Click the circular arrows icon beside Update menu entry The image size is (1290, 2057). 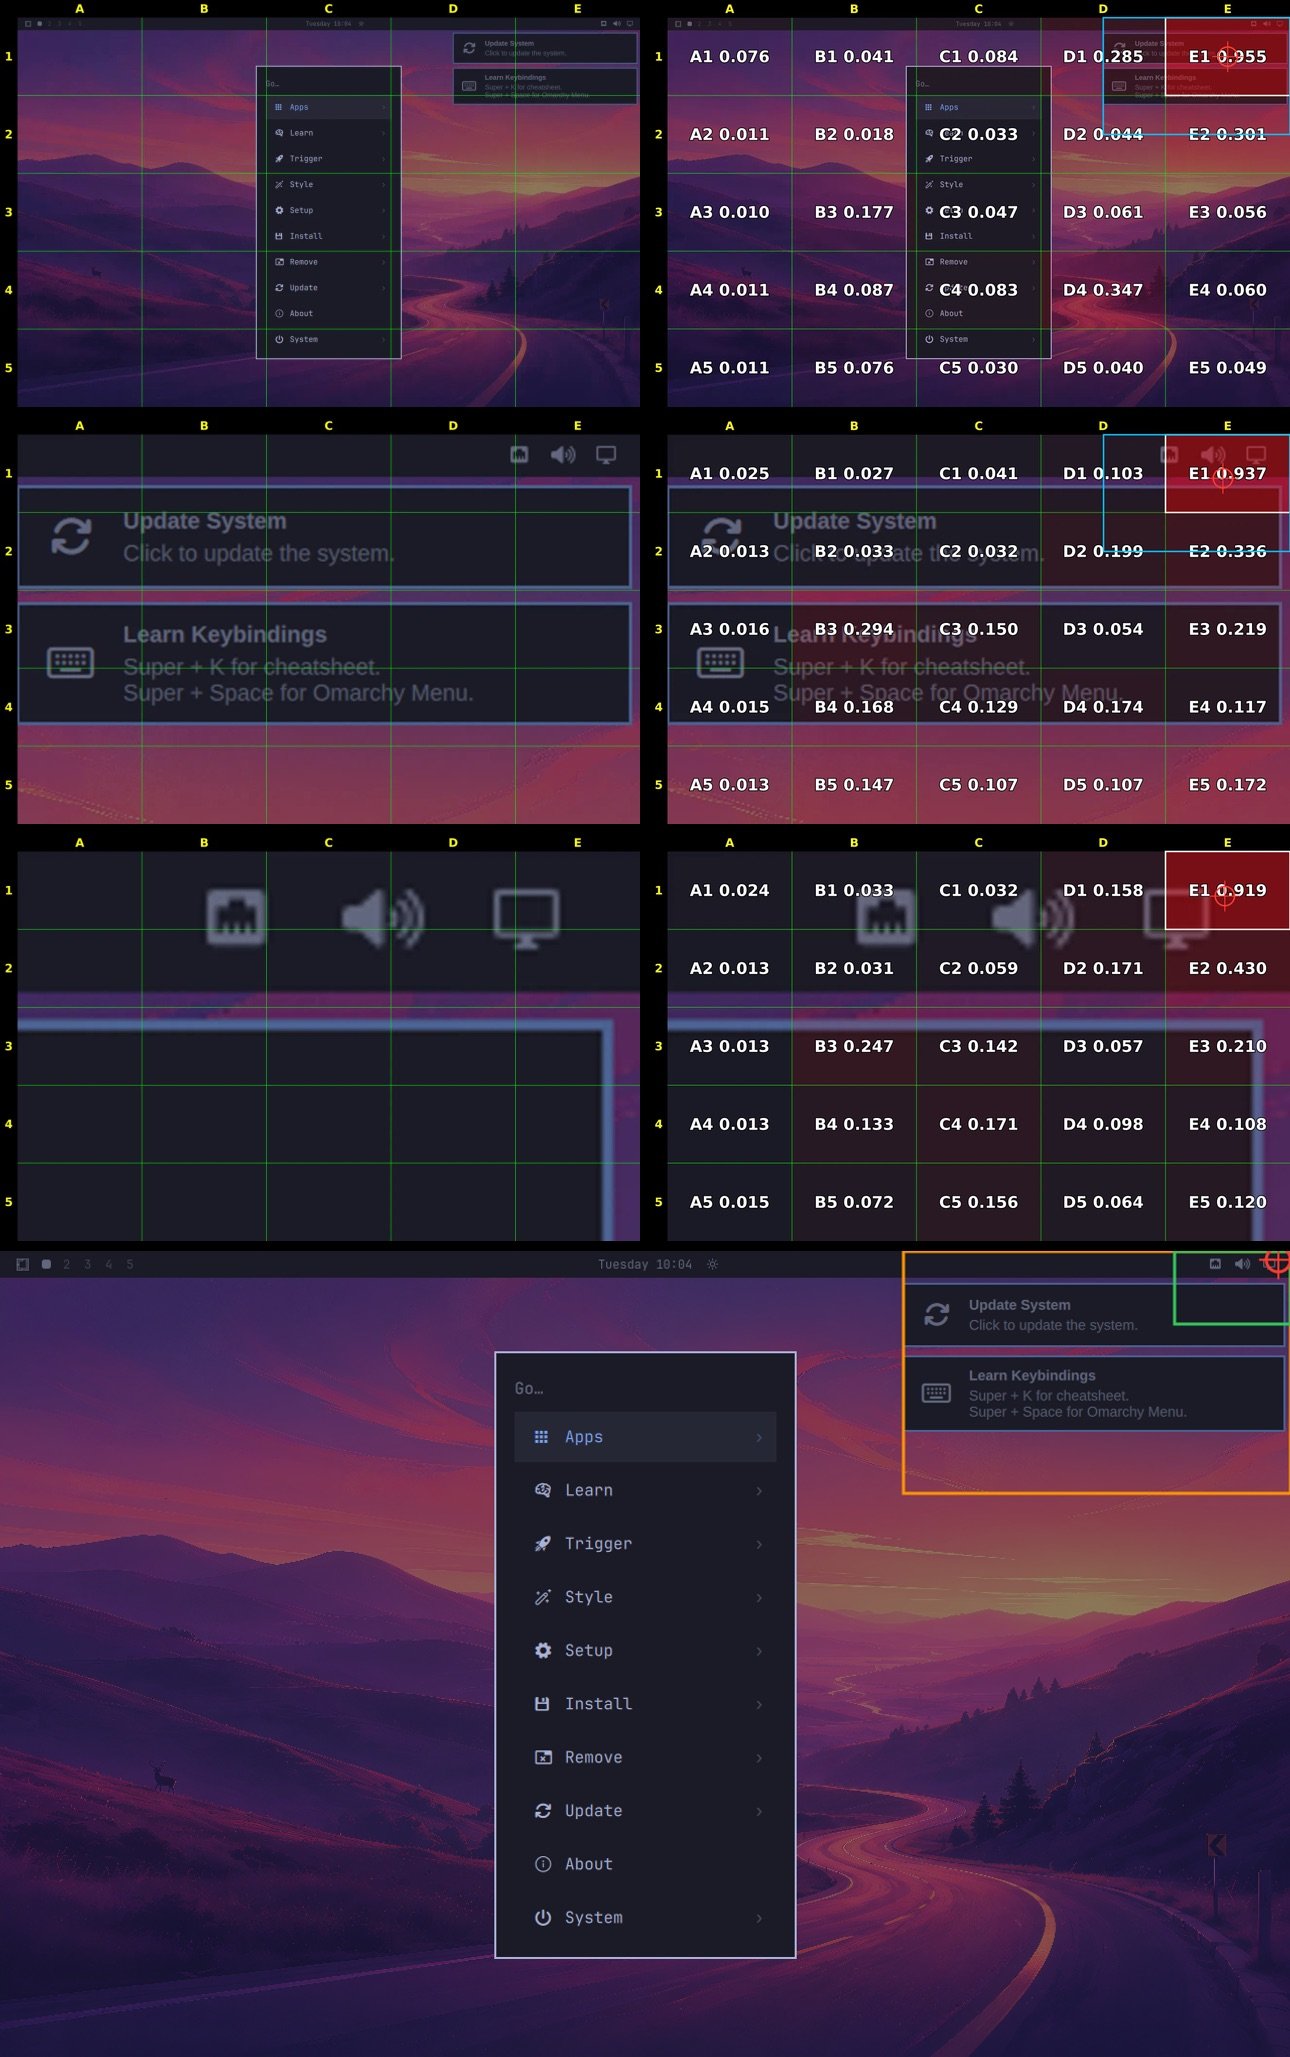(x=543, y=1811)
